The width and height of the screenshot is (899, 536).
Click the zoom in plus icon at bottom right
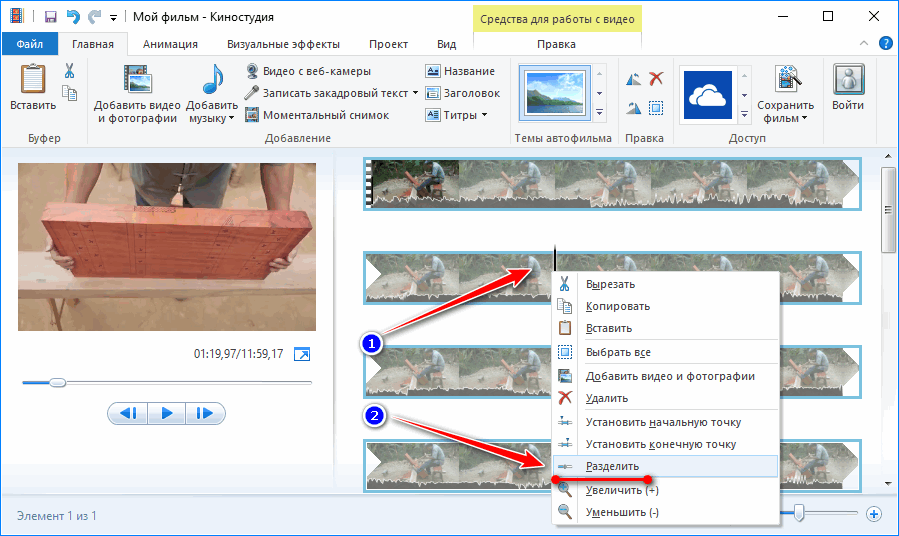coord(874,514)
